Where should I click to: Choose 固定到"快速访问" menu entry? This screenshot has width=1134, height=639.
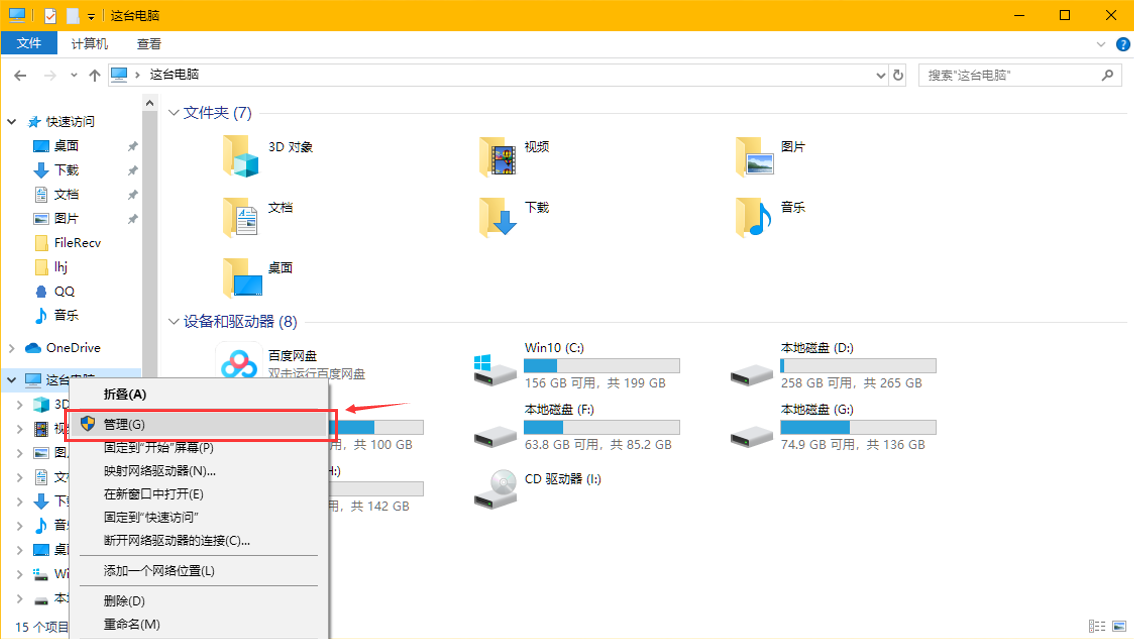199,517
